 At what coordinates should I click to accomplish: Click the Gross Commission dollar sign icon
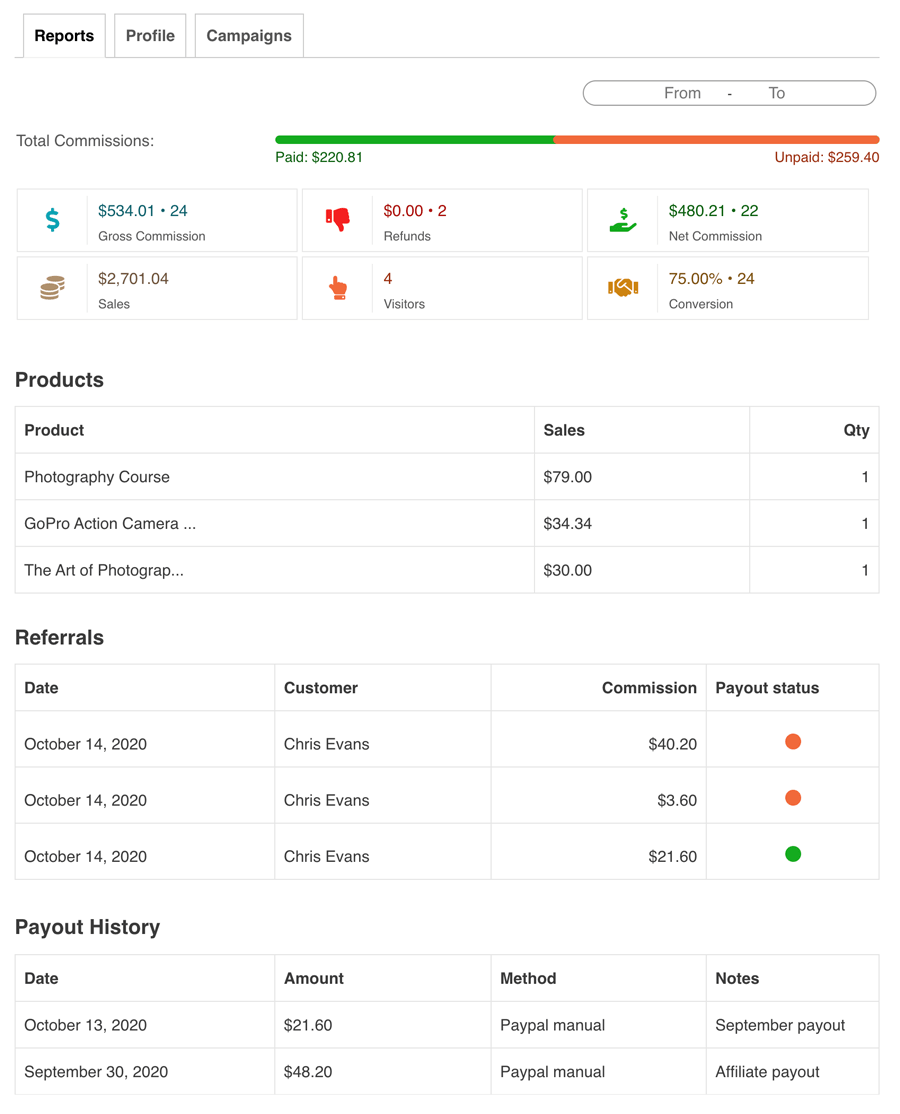point(53,220)
